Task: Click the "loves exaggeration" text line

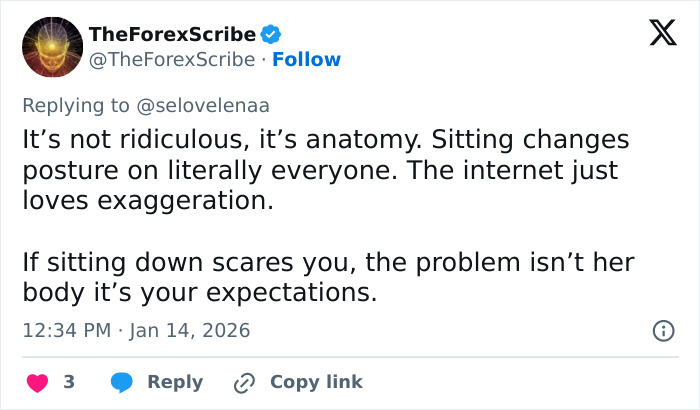Action: tap(146, 201)
